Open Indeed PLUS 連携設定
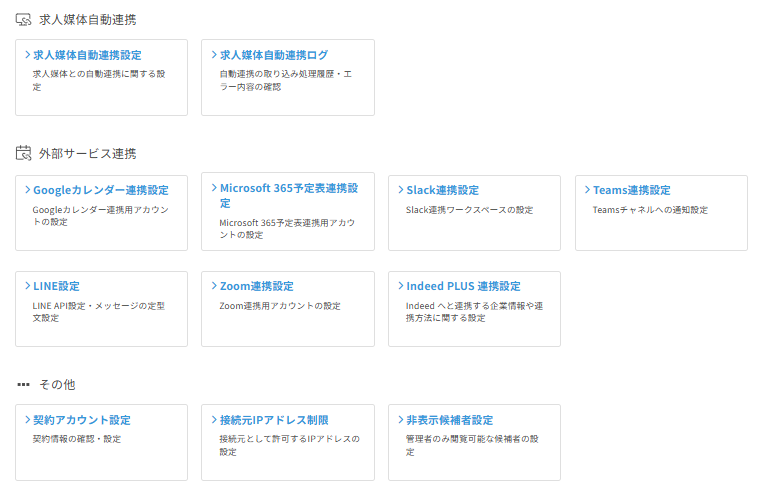759x498 pixels. (x=463, y=286)
